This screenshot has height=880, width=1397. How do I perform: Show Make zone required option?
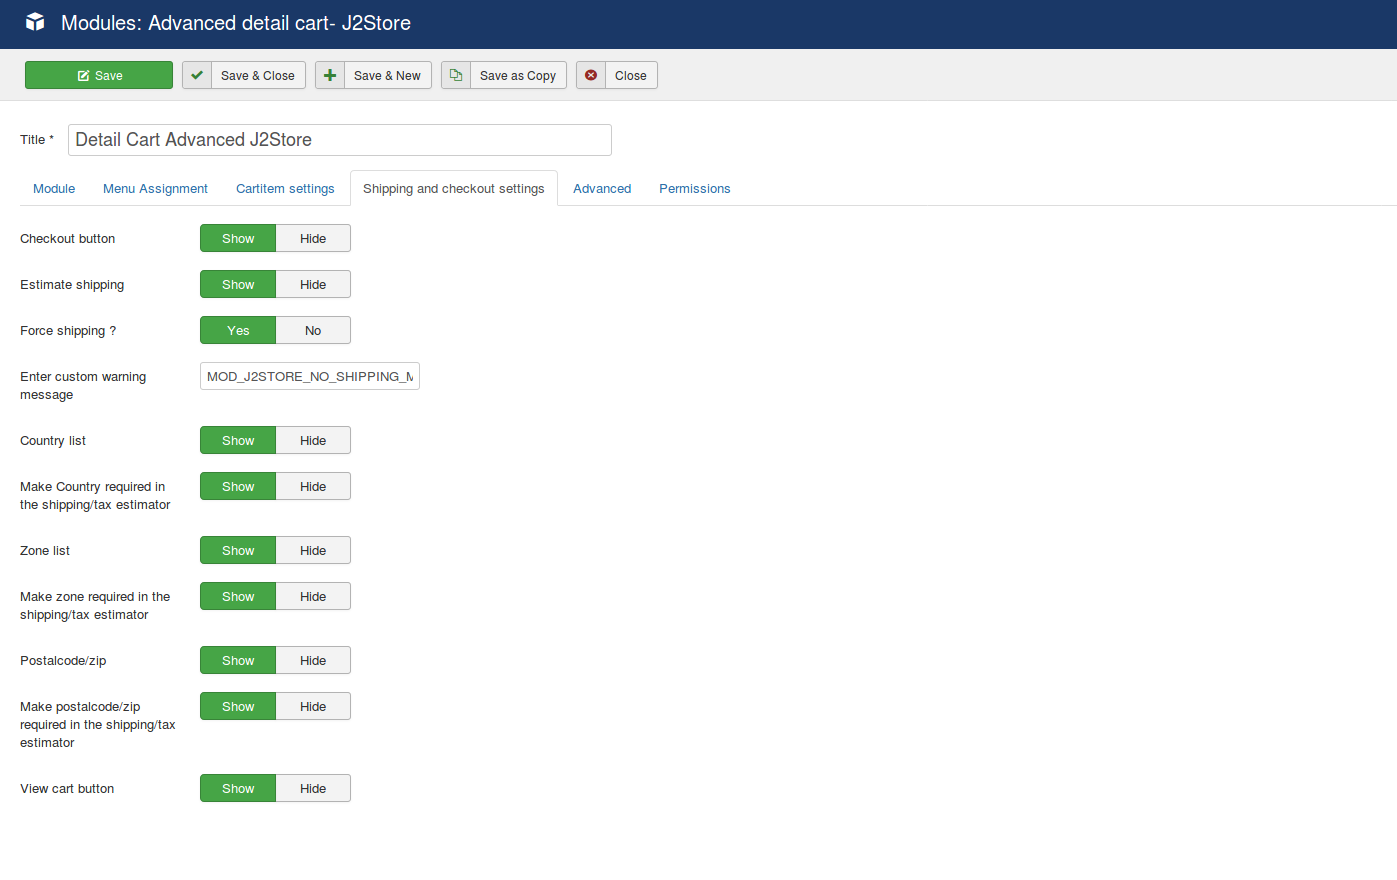pyautogui.click(x=238, y=596)
